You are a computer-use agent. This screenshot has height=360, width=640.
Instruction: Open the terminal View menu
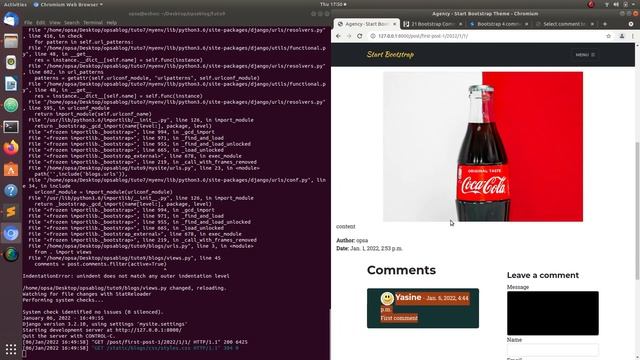[x=55, y=22]
